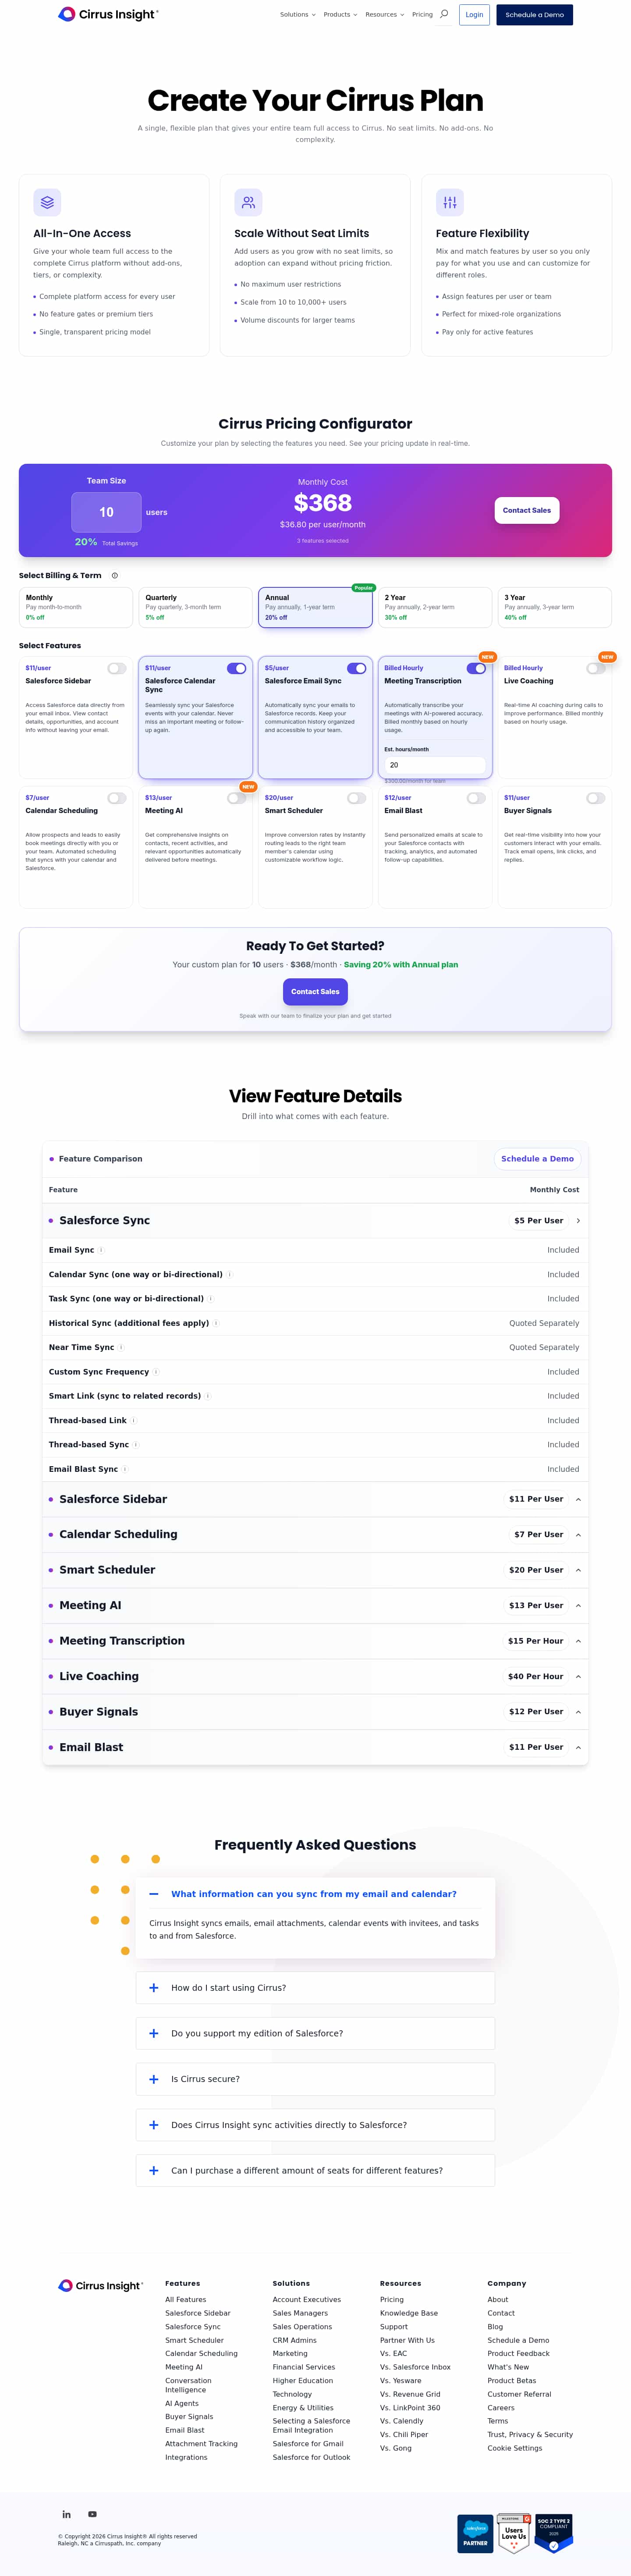Open the YouTube icon in footer

click(93, 2514)
